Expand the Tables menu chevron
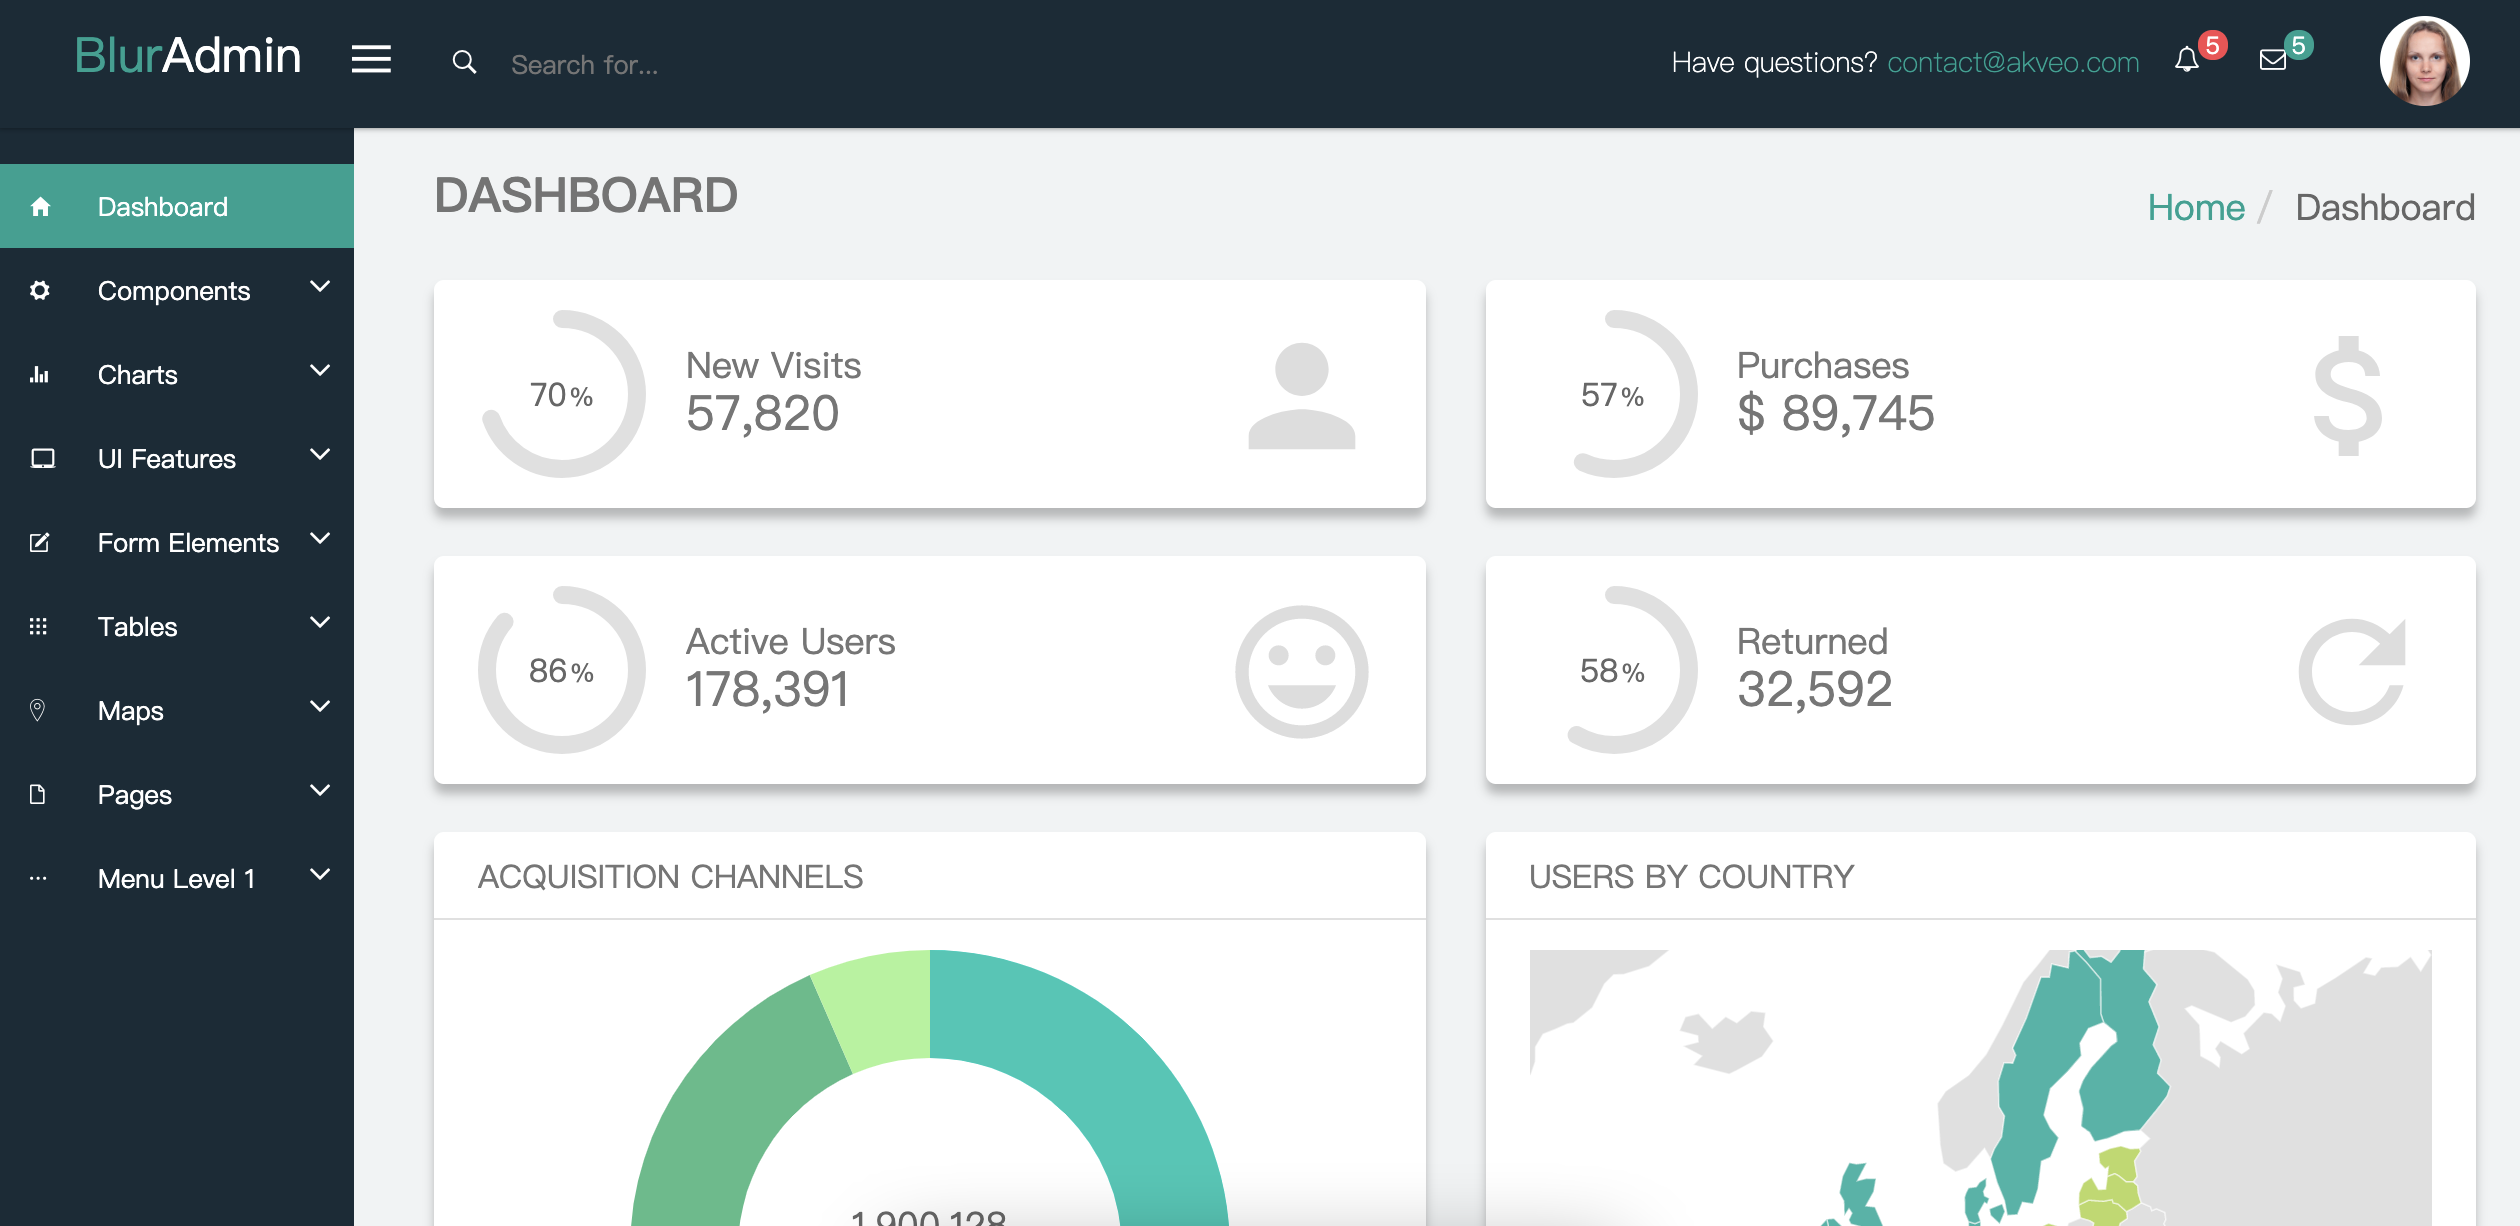The width and height of the screenshot is (2520, 1226). click(320, 624)
